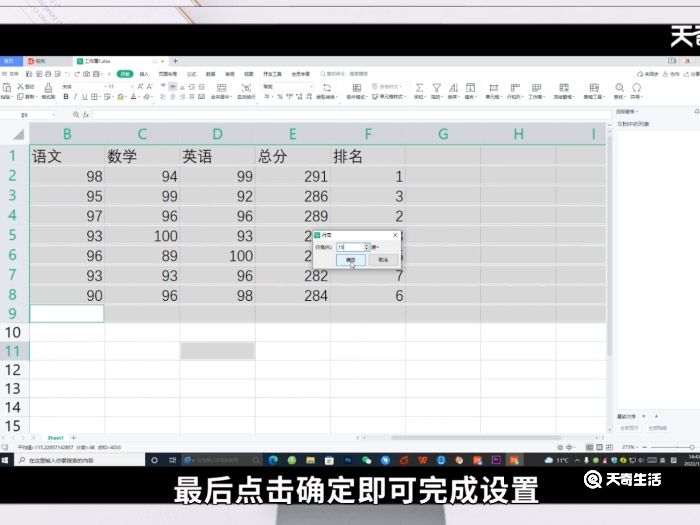The width and height of the screenshot is (700, 525).
Task: Click the Underline formatting icon
Action: [x=84, y=96]
